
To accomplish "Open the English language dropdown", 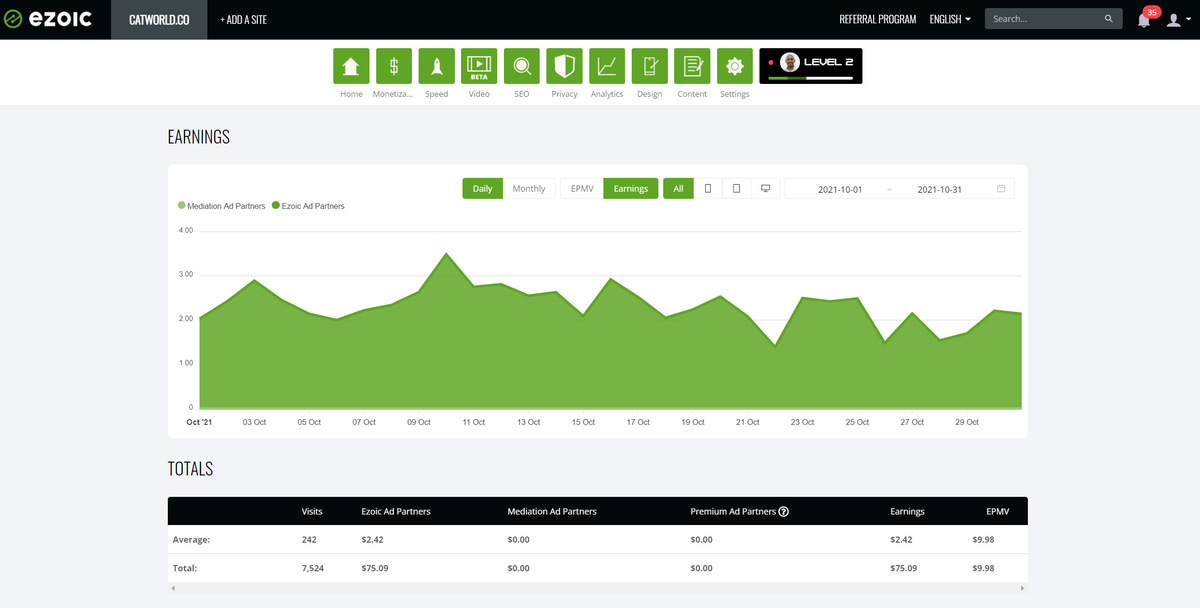I will click(x=950, y=19).
